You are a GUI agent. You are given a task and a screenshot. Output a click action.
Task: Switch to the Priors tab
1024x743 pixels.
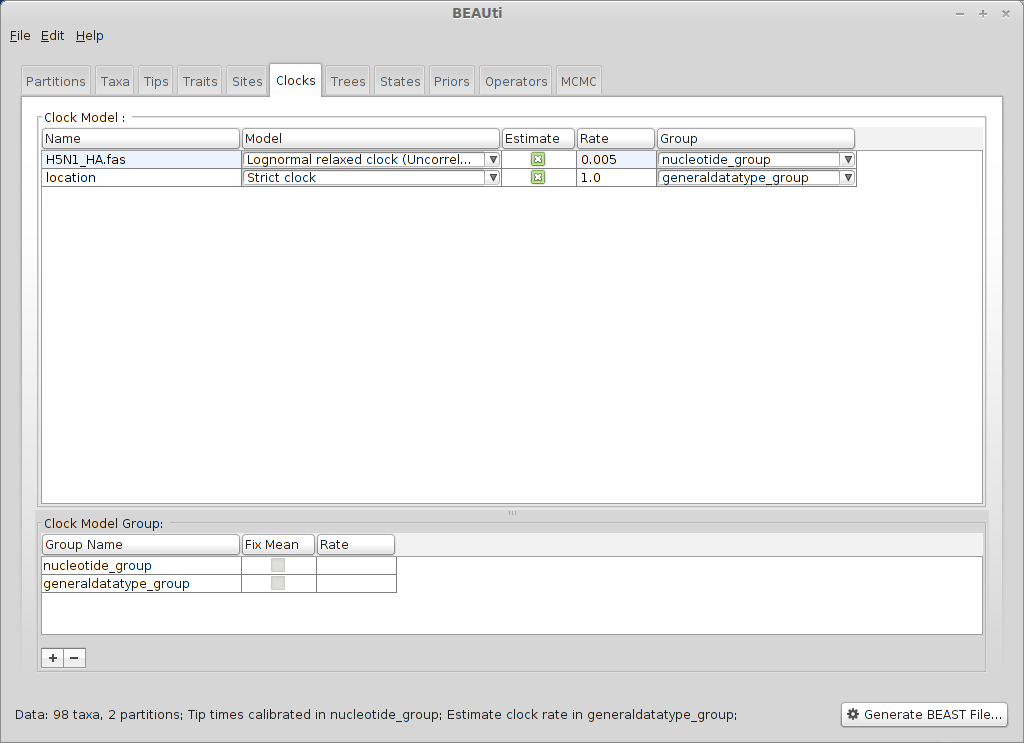pos(451,81)
